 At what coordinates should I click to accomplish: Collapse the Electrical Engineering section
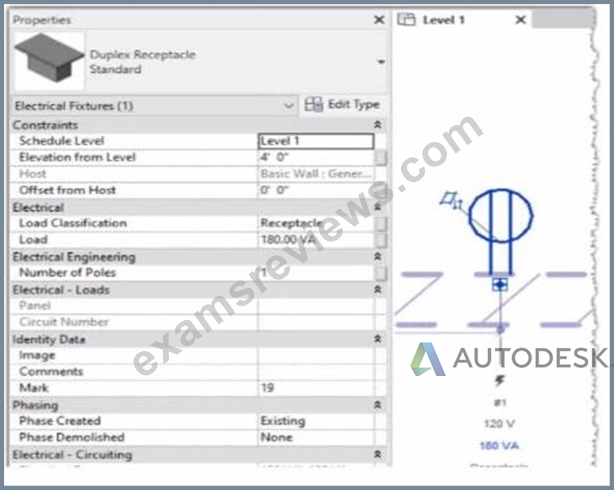pos(377,257)
